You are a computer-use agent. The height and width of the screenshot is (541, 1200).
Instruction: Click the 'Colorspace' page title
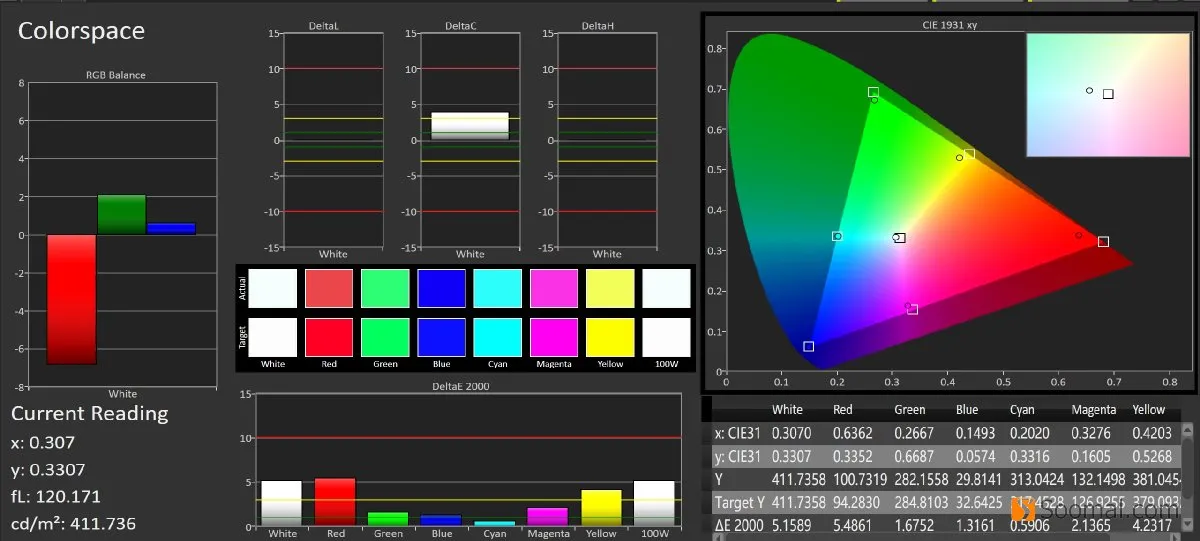tap(81, 31)
